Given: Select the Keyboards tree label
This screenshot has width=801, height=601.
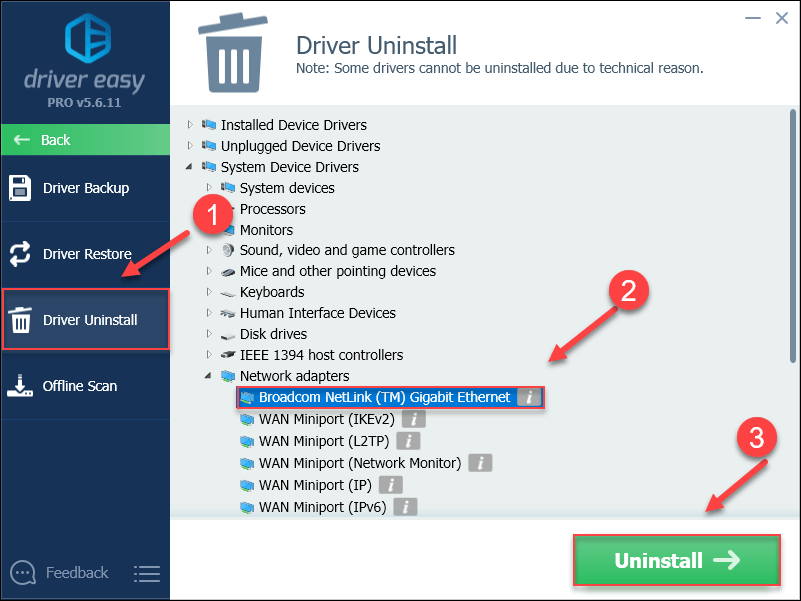Looking at the screenshot, I should [272, 292].
